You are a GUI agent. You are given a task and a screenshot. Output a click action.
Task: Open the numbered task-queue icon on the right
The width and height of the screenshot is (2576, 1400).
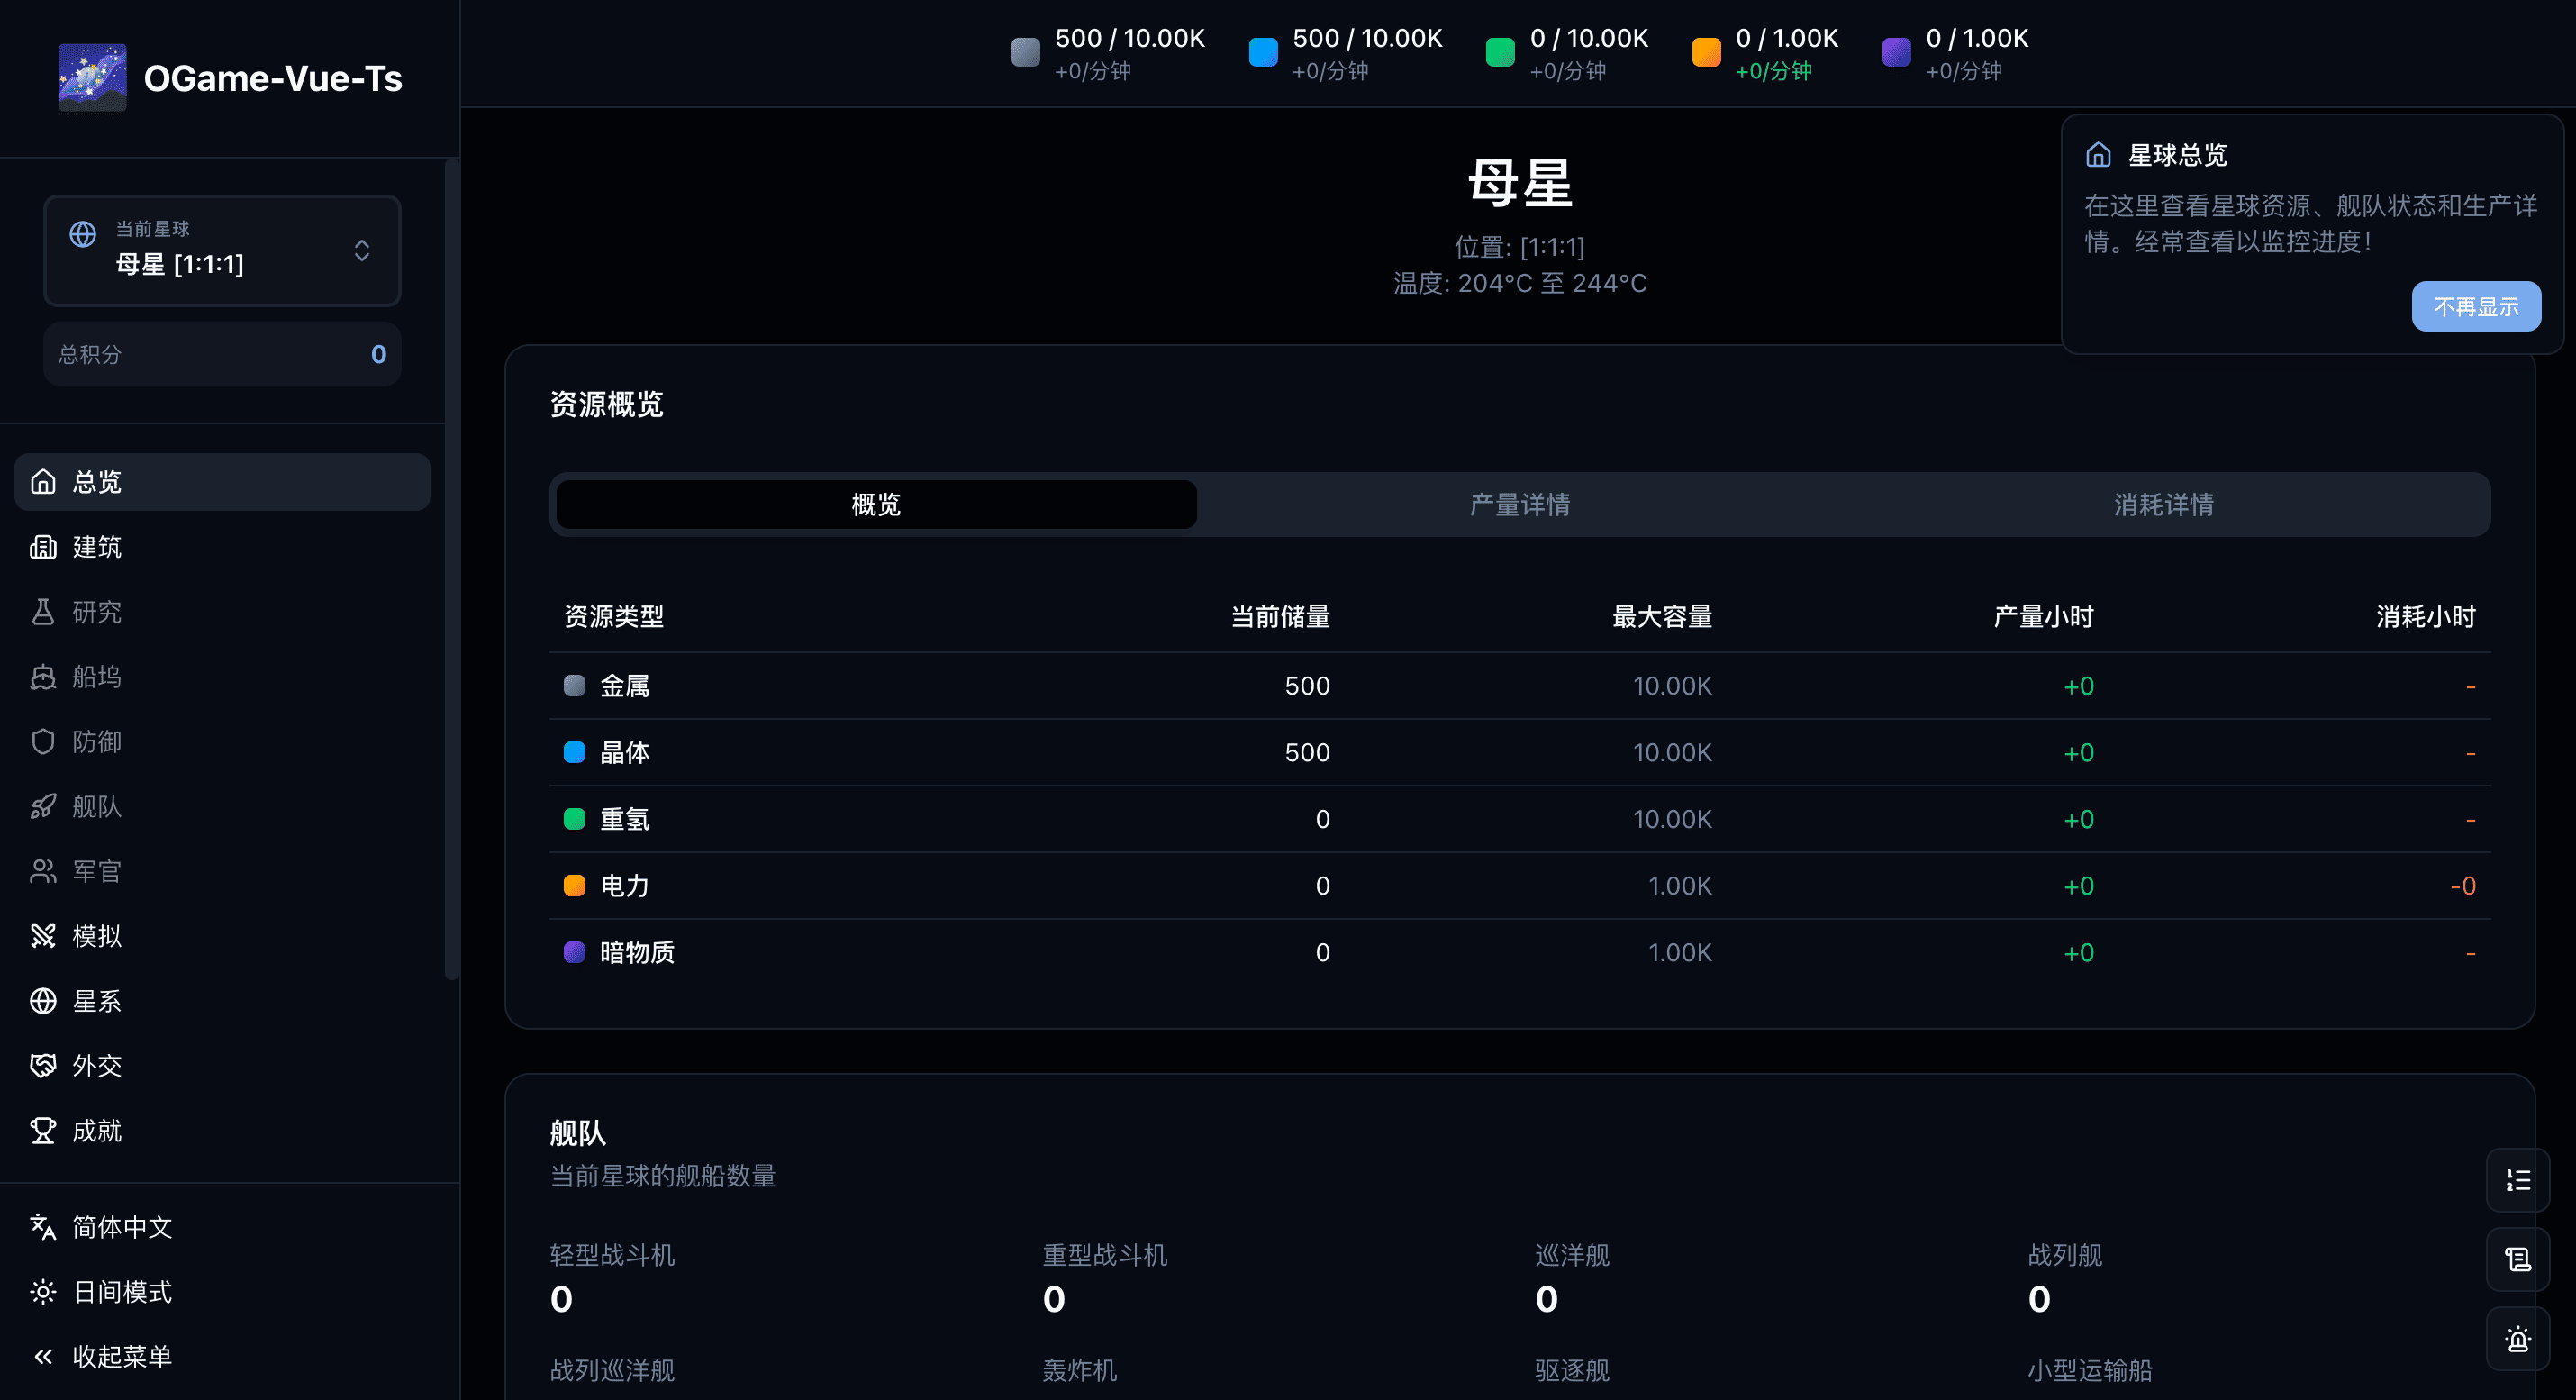[x=2517, y=1179]
